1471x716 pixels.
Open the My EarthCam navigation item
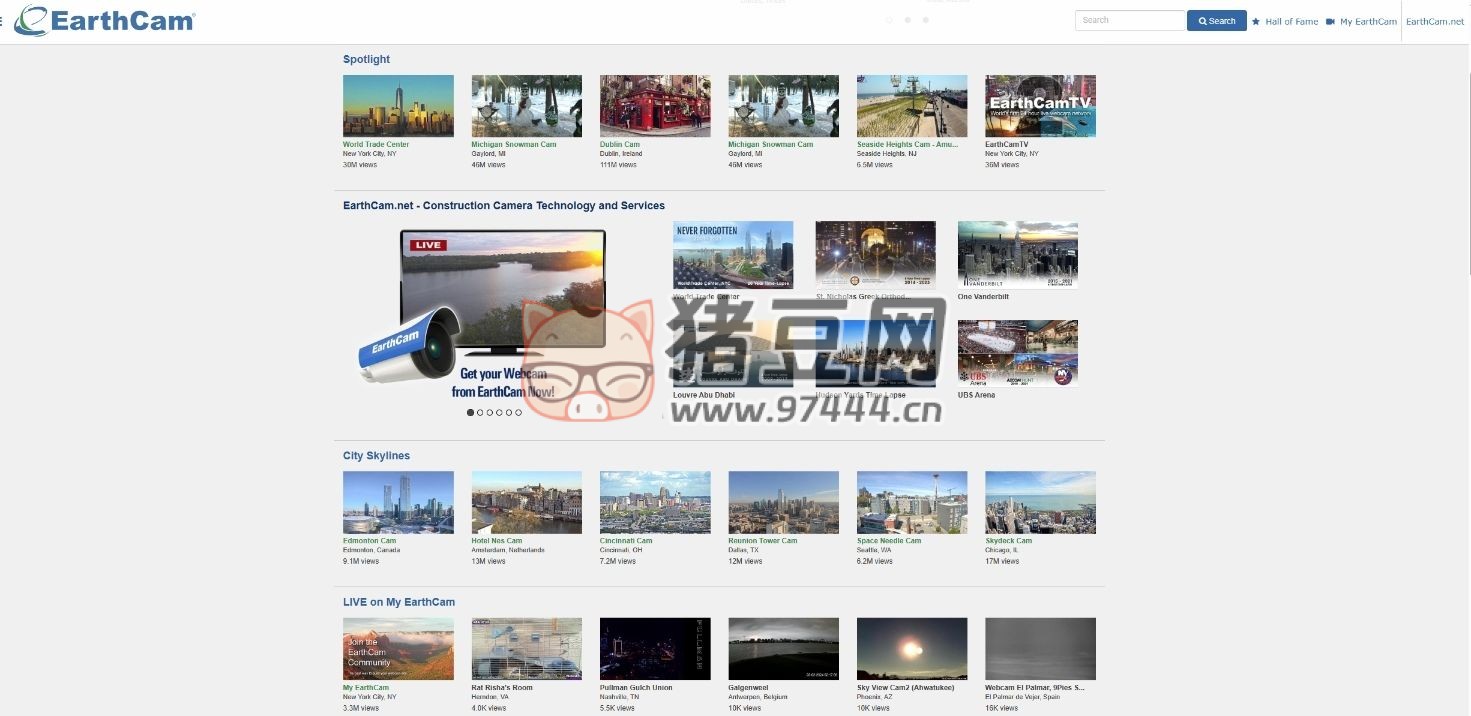coord(1366,21)
